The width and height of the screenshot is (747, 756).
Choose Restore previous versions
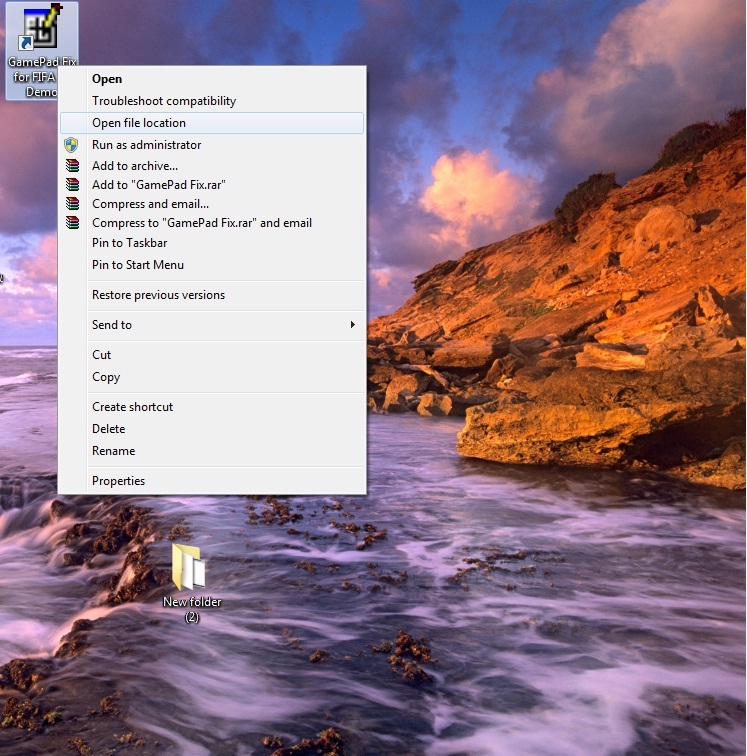click(x=212, y=295)
